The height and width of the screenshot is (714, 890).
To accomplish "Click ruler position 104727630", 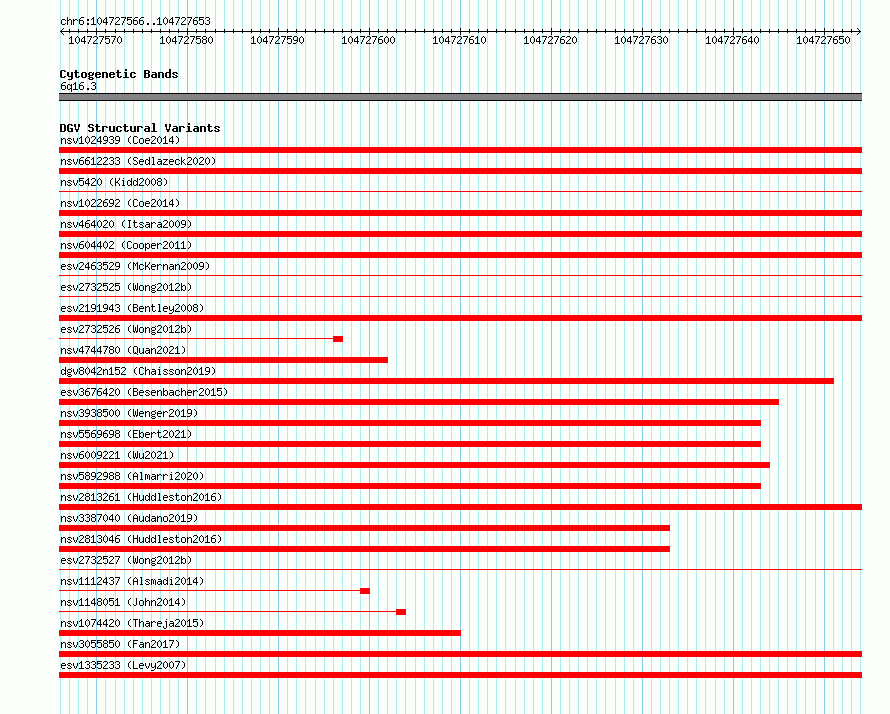I will point(641,40).
